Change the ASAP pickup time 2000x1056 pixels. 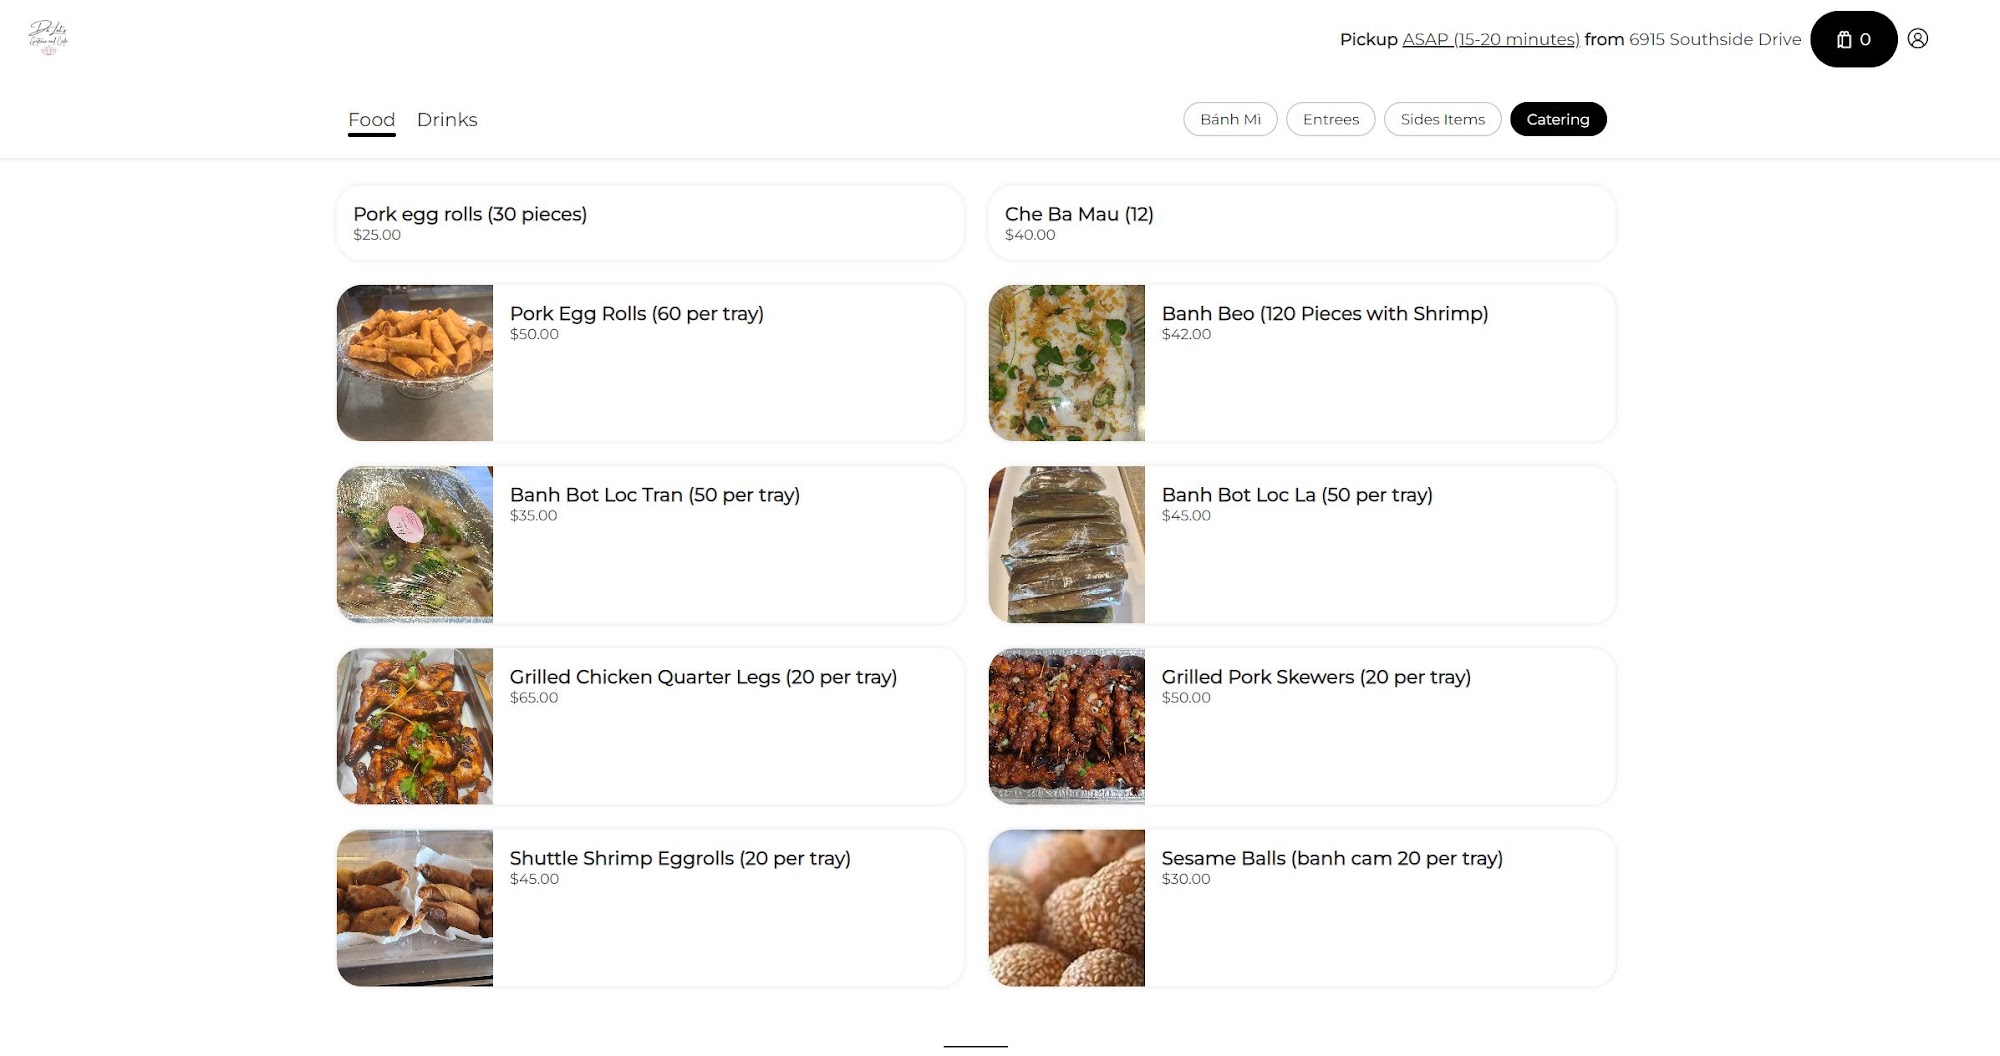tap(1490, 39)
